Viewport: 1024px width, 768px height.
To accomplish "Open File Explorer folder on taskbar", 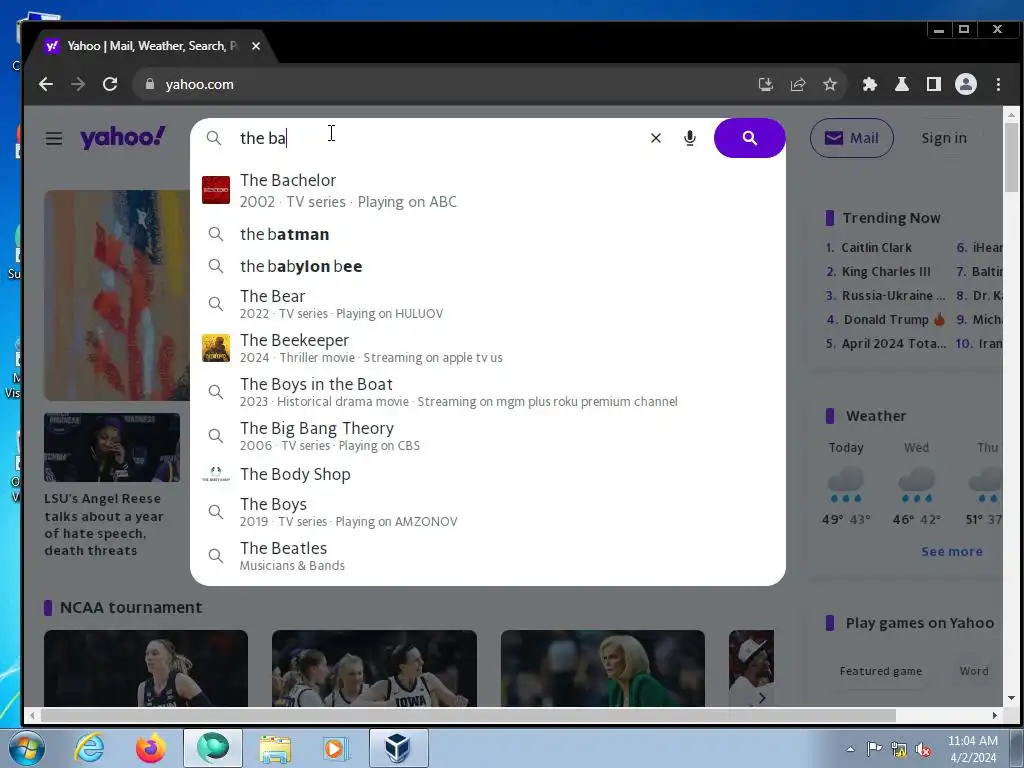I will pyautogui.click(x=275, y=748).
